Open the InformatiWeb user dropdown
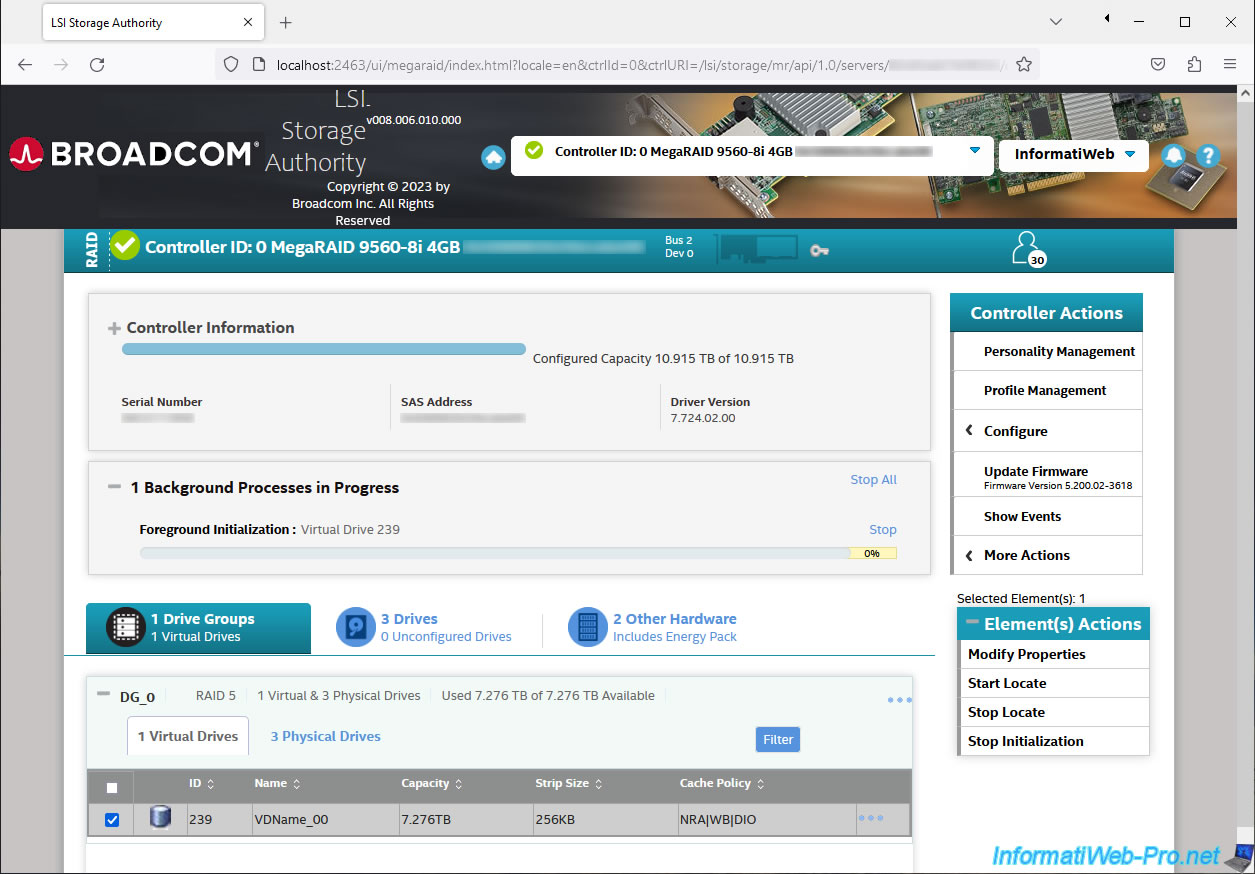 [1074, 154]
